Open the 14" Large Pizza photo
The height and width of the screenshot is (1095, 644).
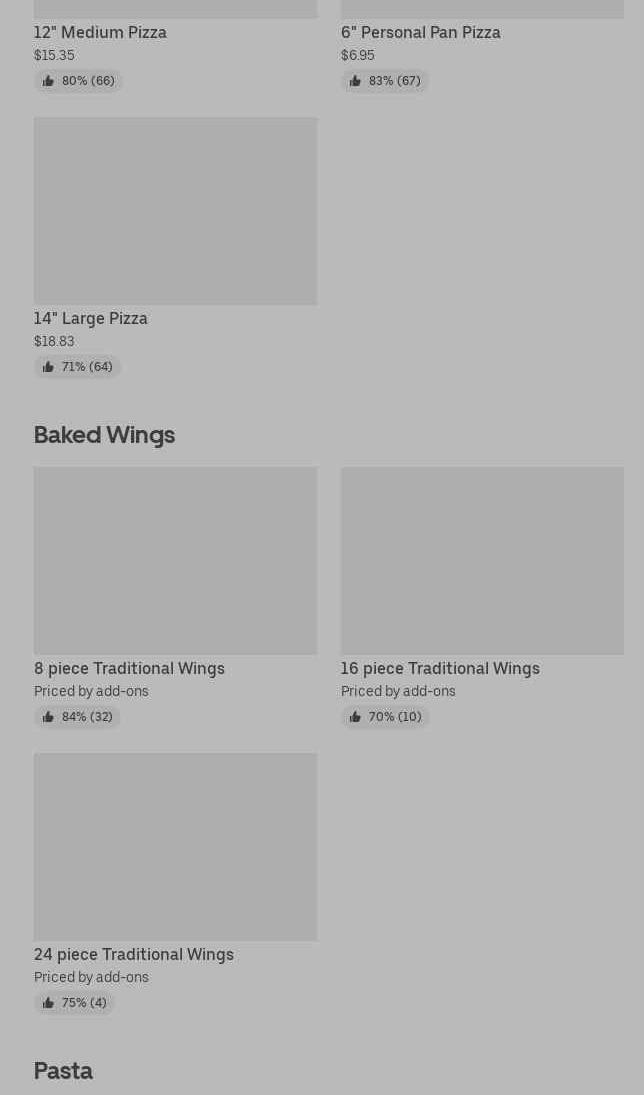click(x=175, y=211)
